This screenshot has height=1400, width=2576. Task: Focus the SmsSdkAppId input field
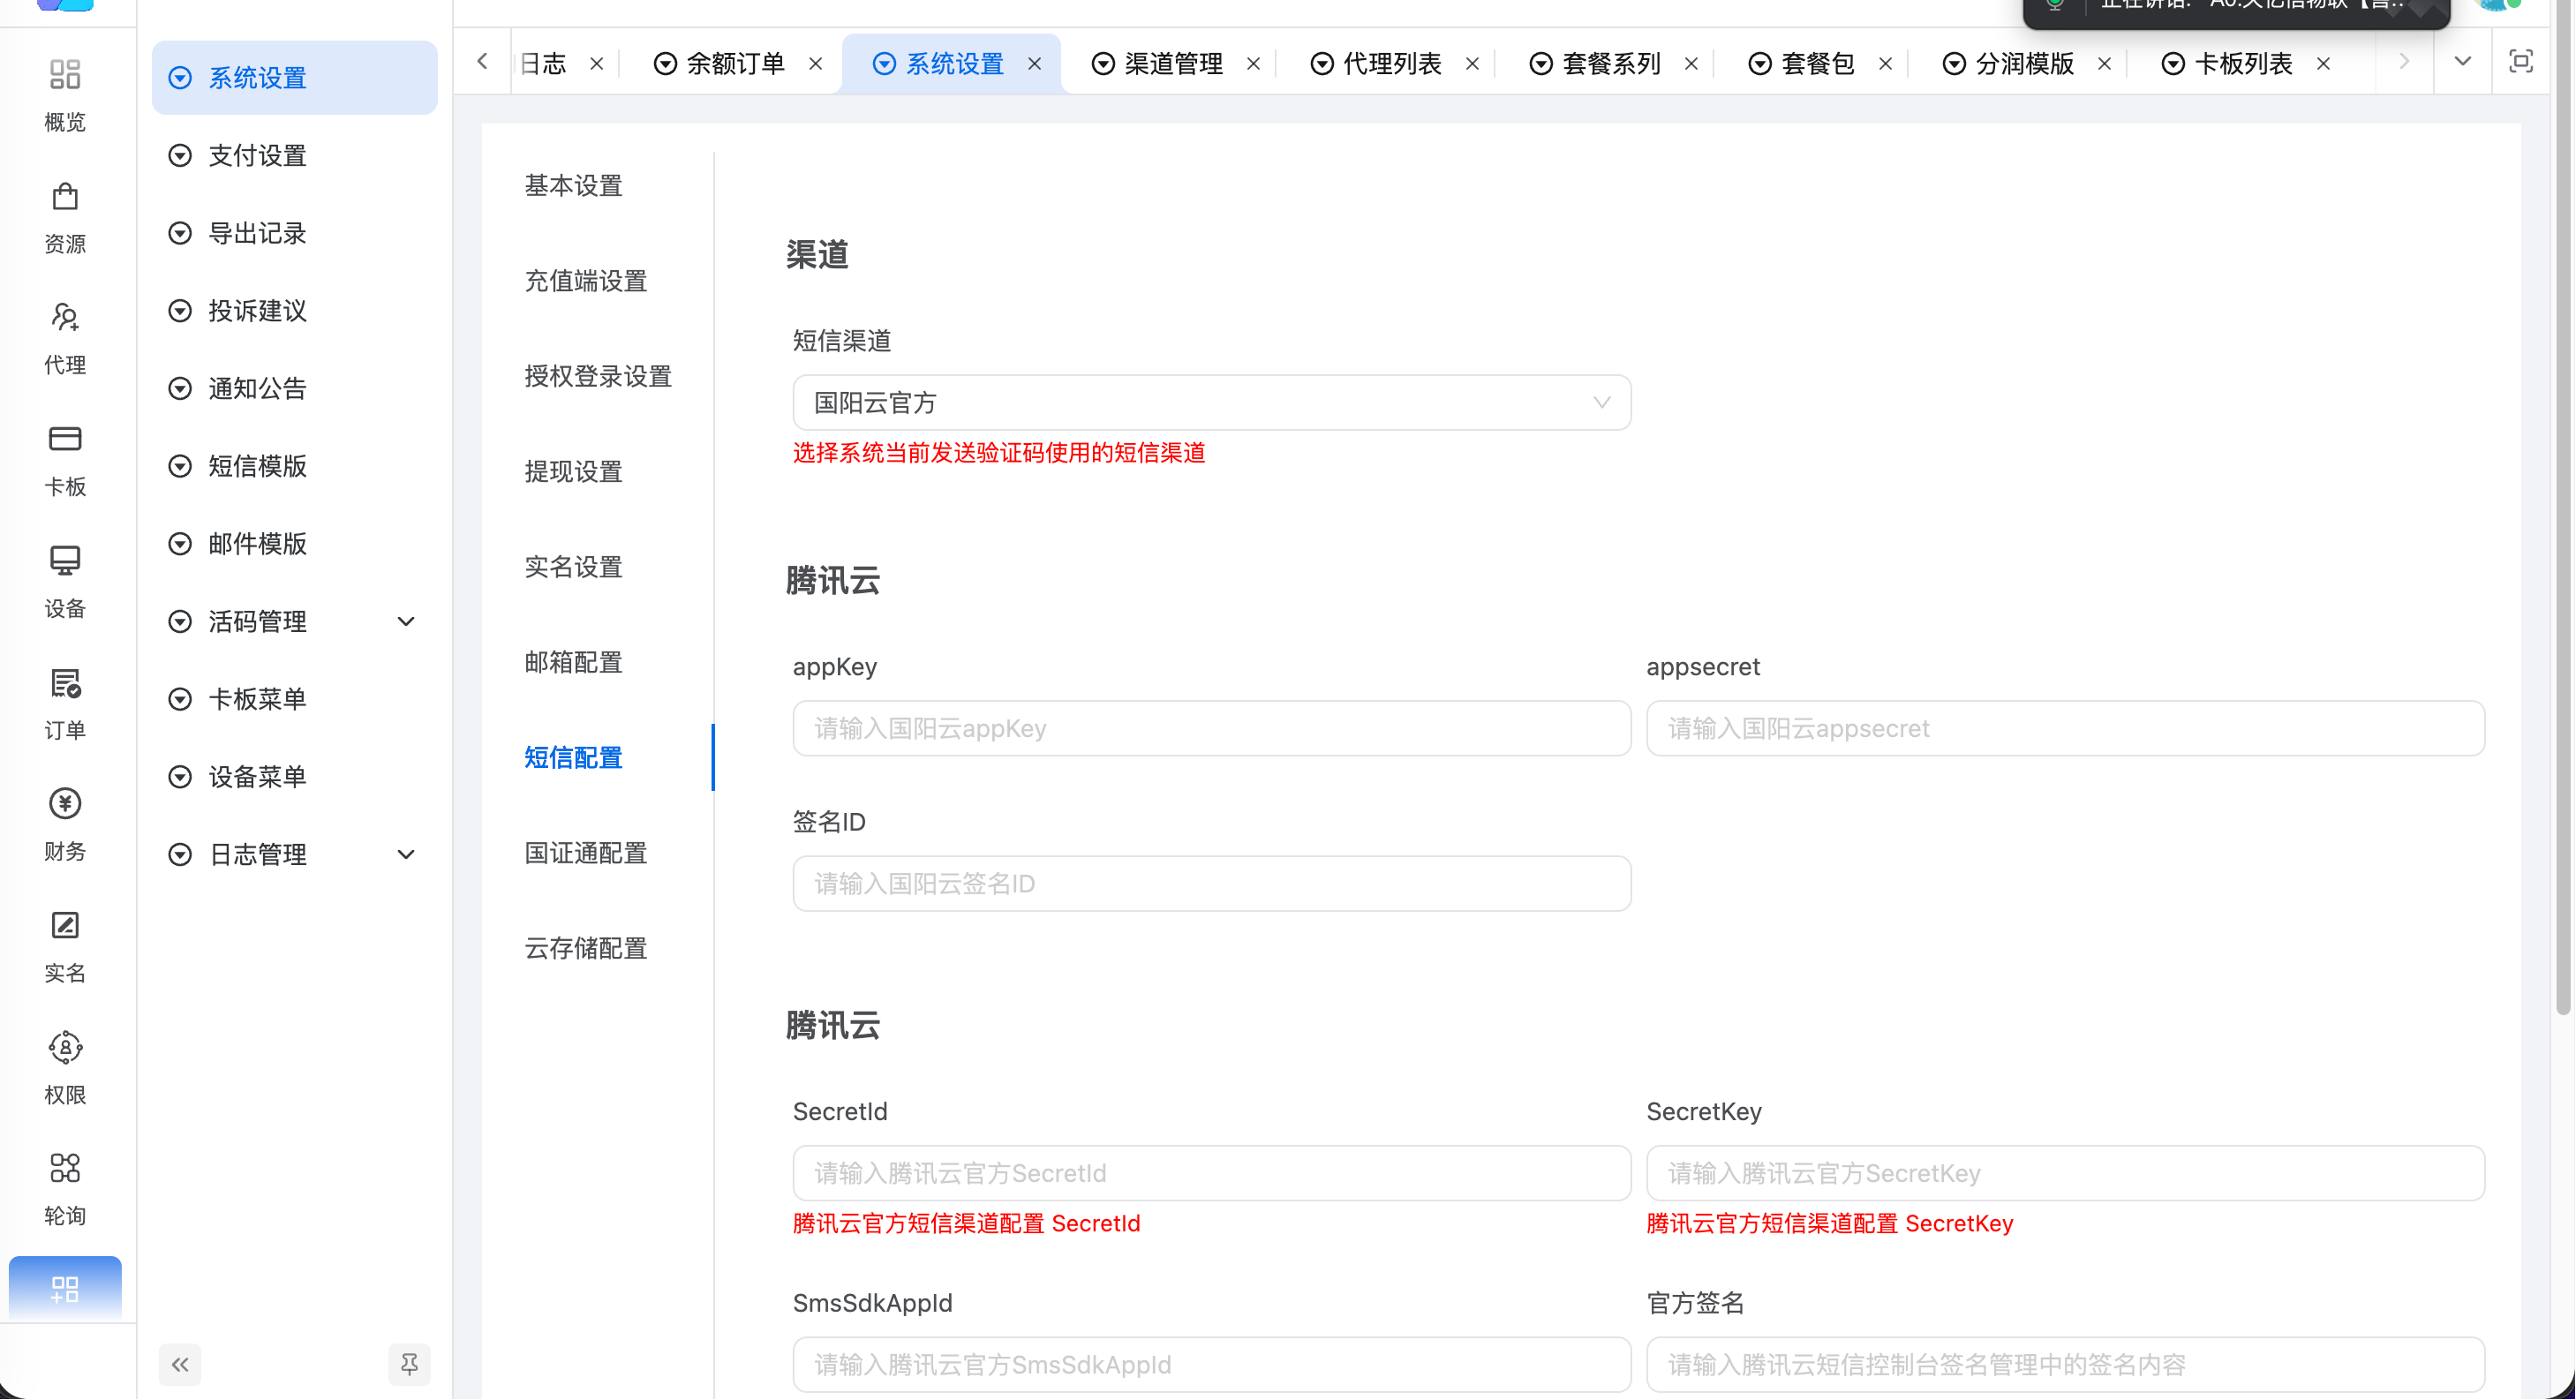(x=1212, y=1366)
